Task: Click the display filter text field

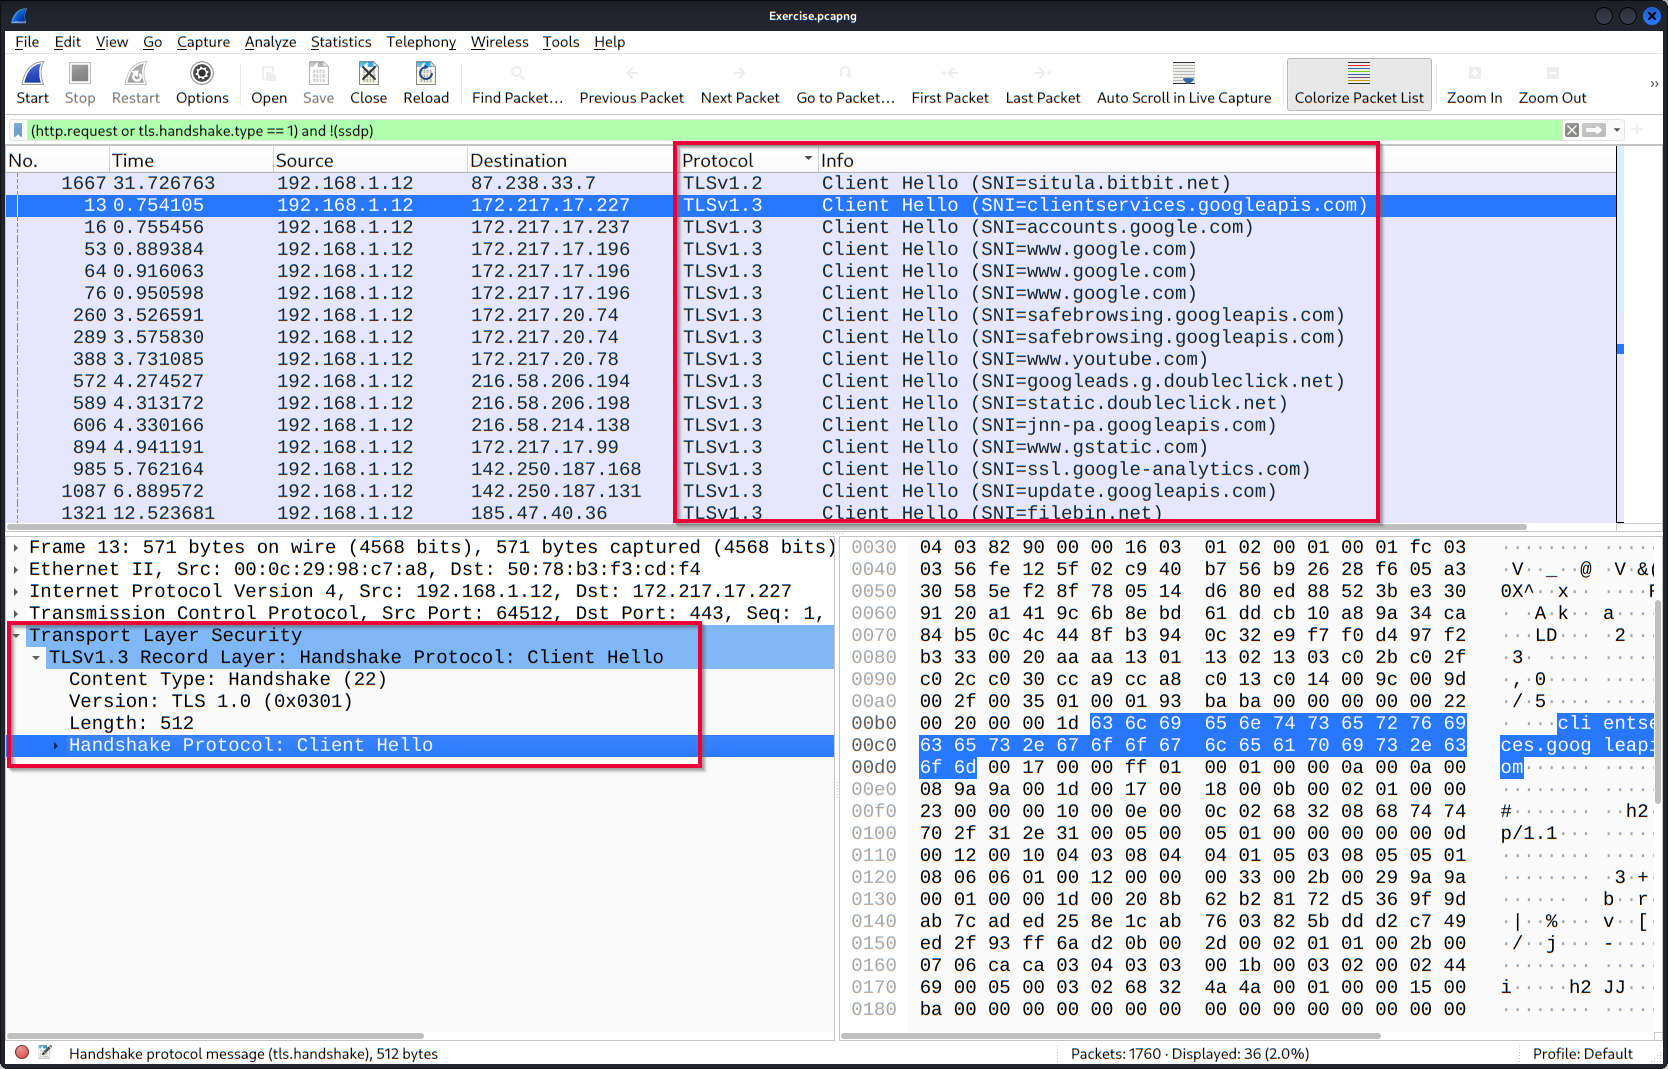Action: click(x=795, y=130)
